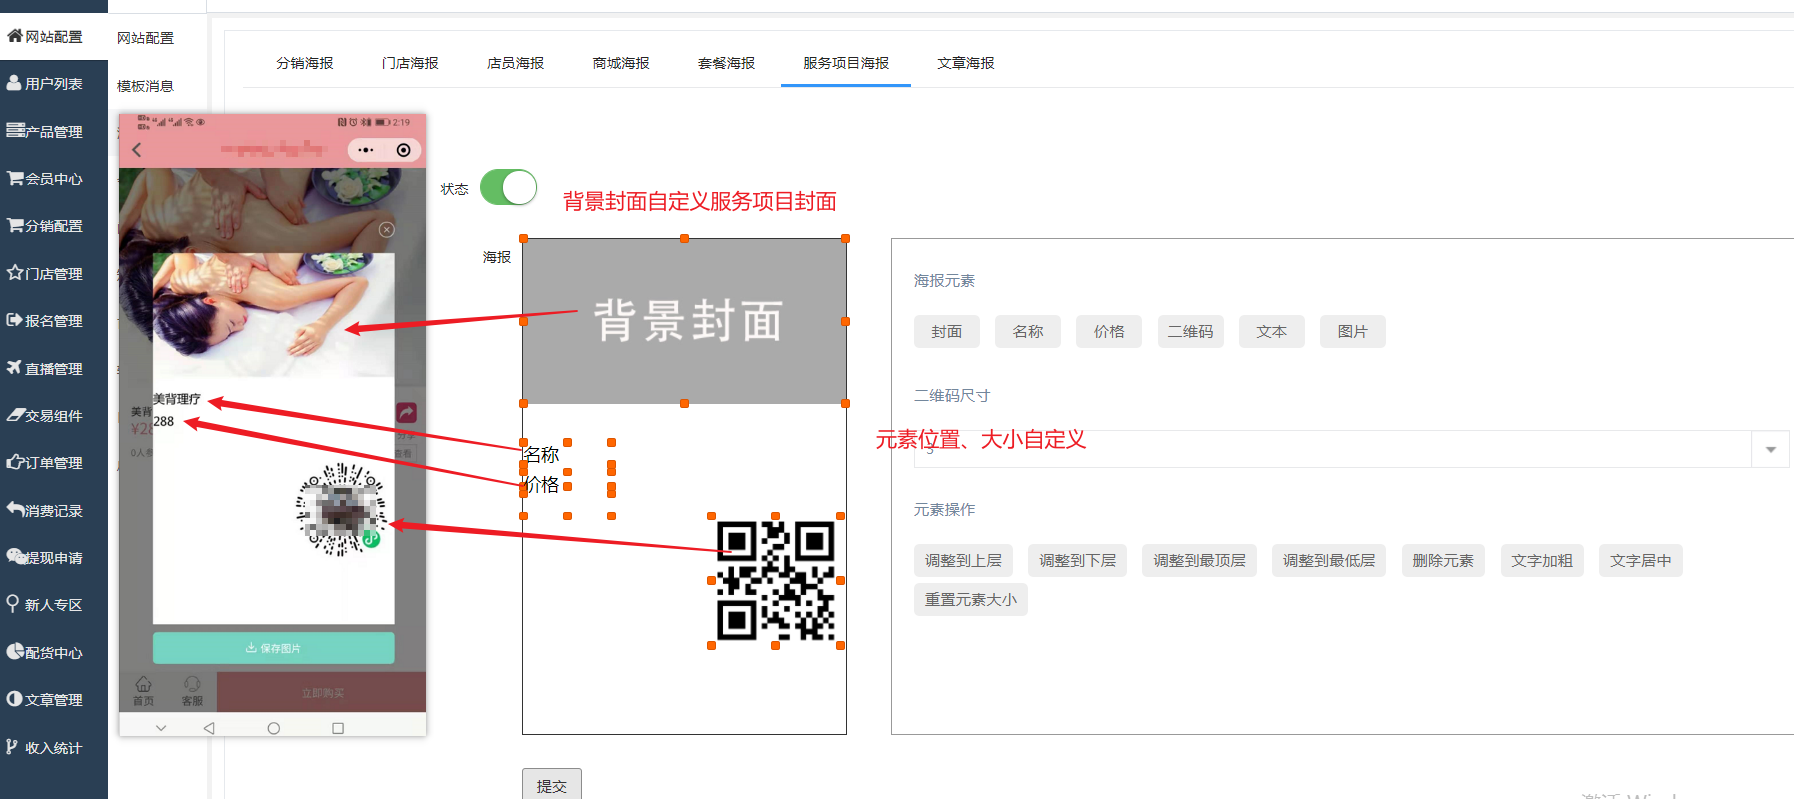Image resolution: width=1794 pixels, height=799 pixels.
Task: Click the 二维码尺寸 select field
Action: pyautogui.click(x=1351, y=449)
